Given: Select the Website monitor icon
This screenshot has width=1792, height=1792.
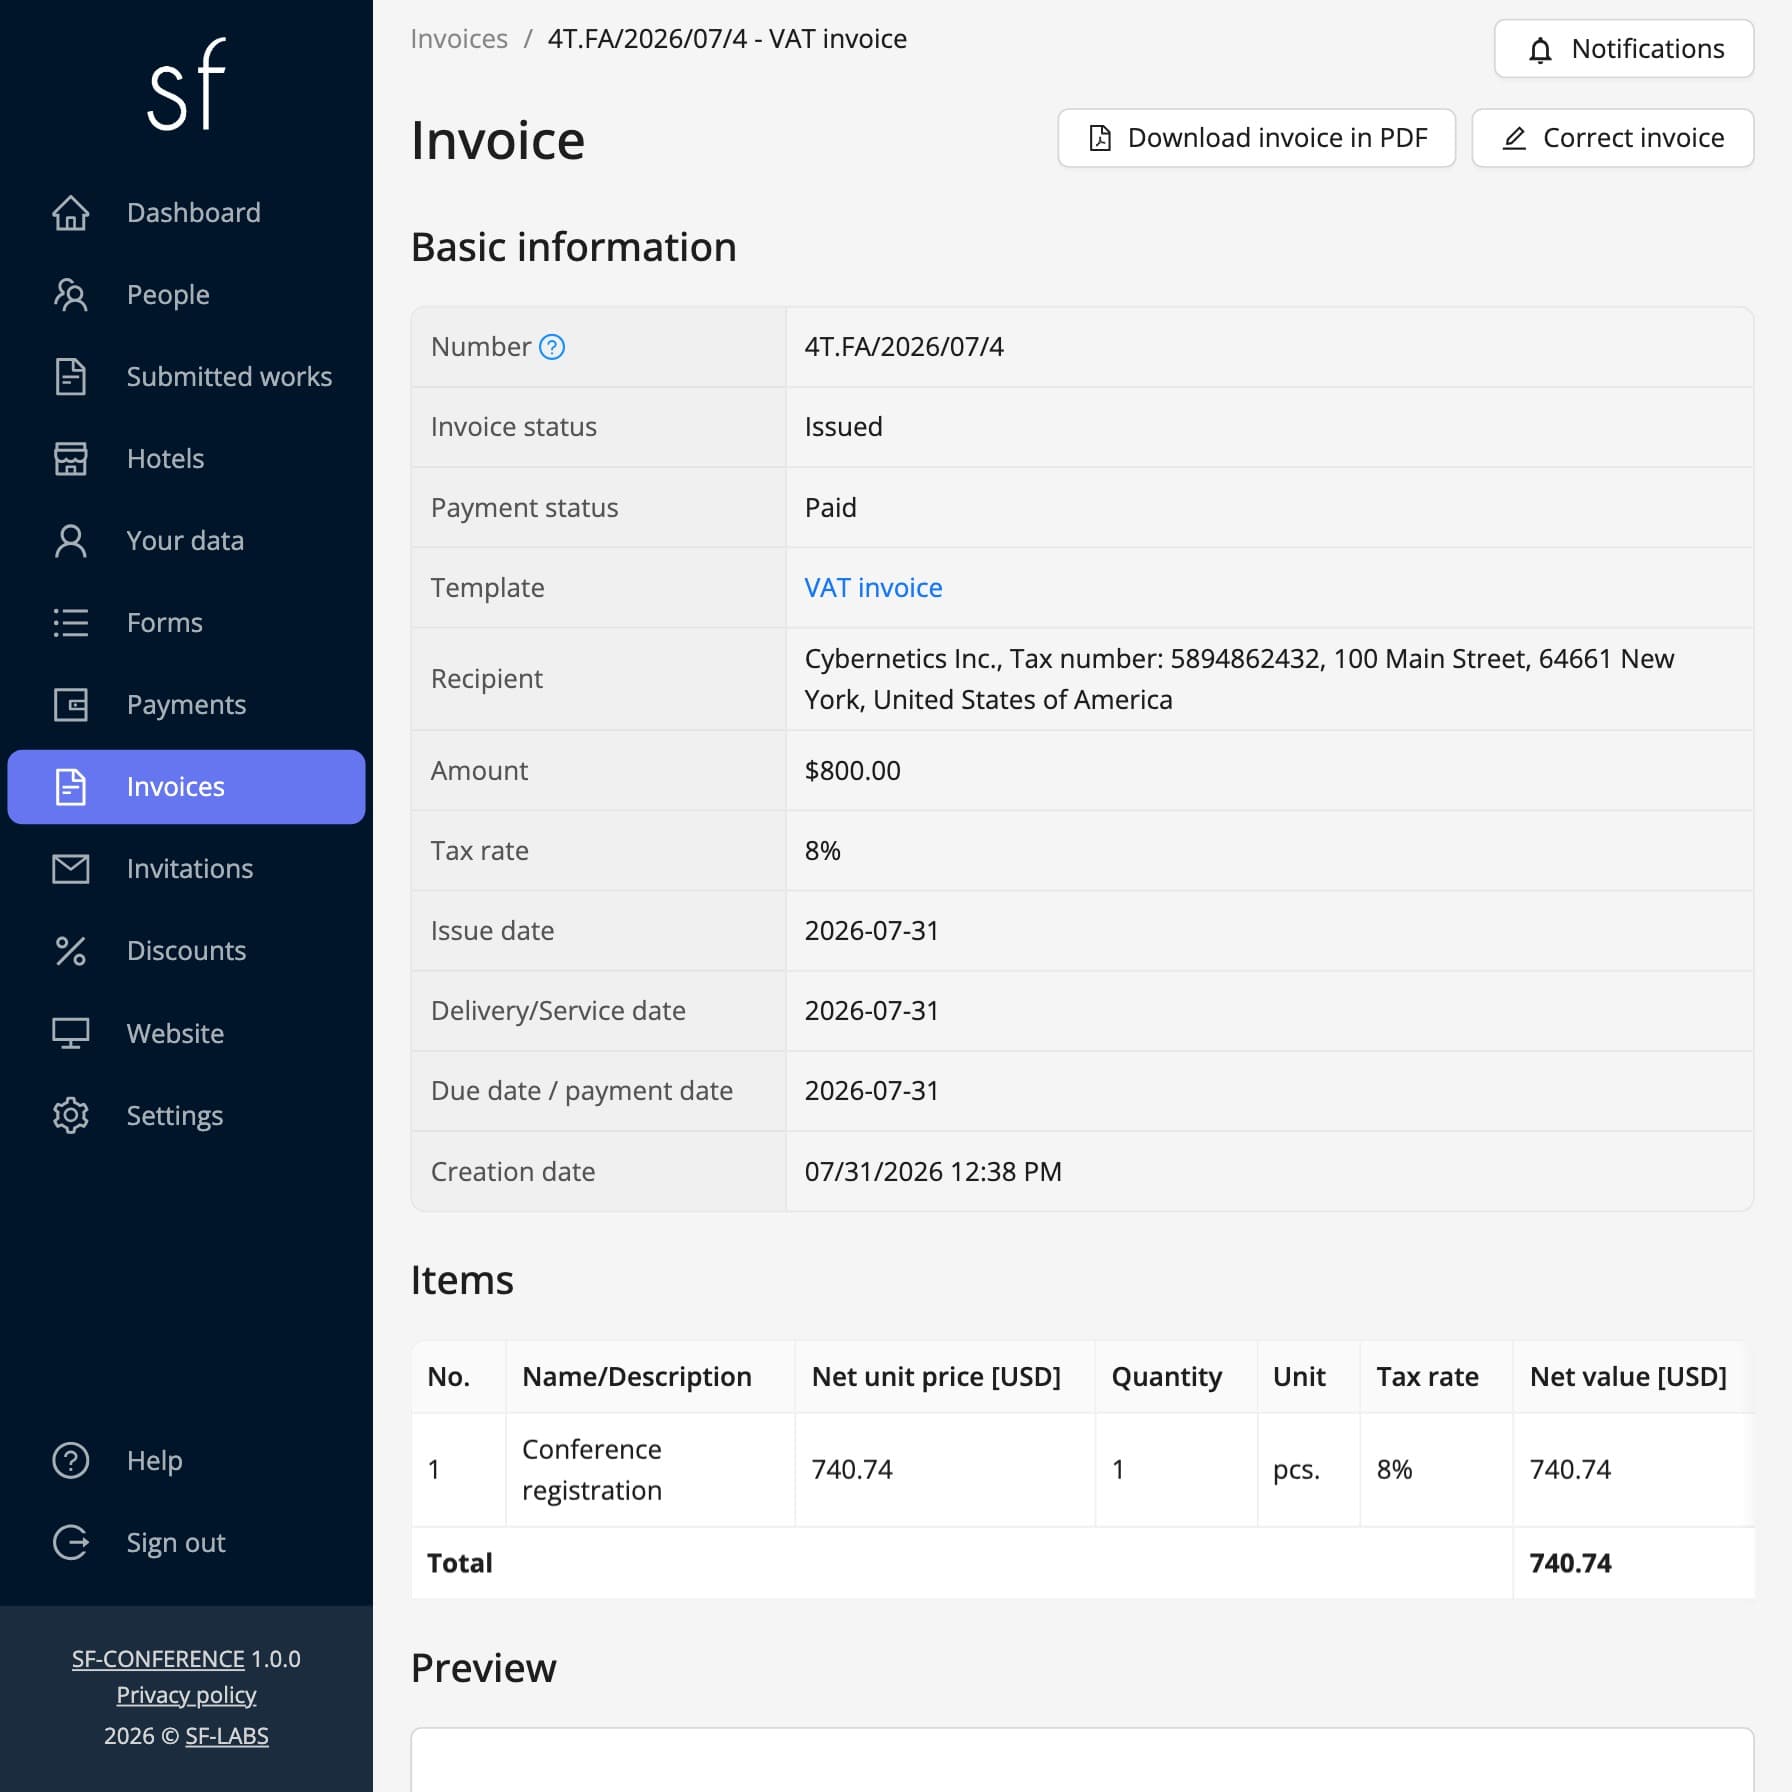Looking at the screenshot, I should 71,1033.
